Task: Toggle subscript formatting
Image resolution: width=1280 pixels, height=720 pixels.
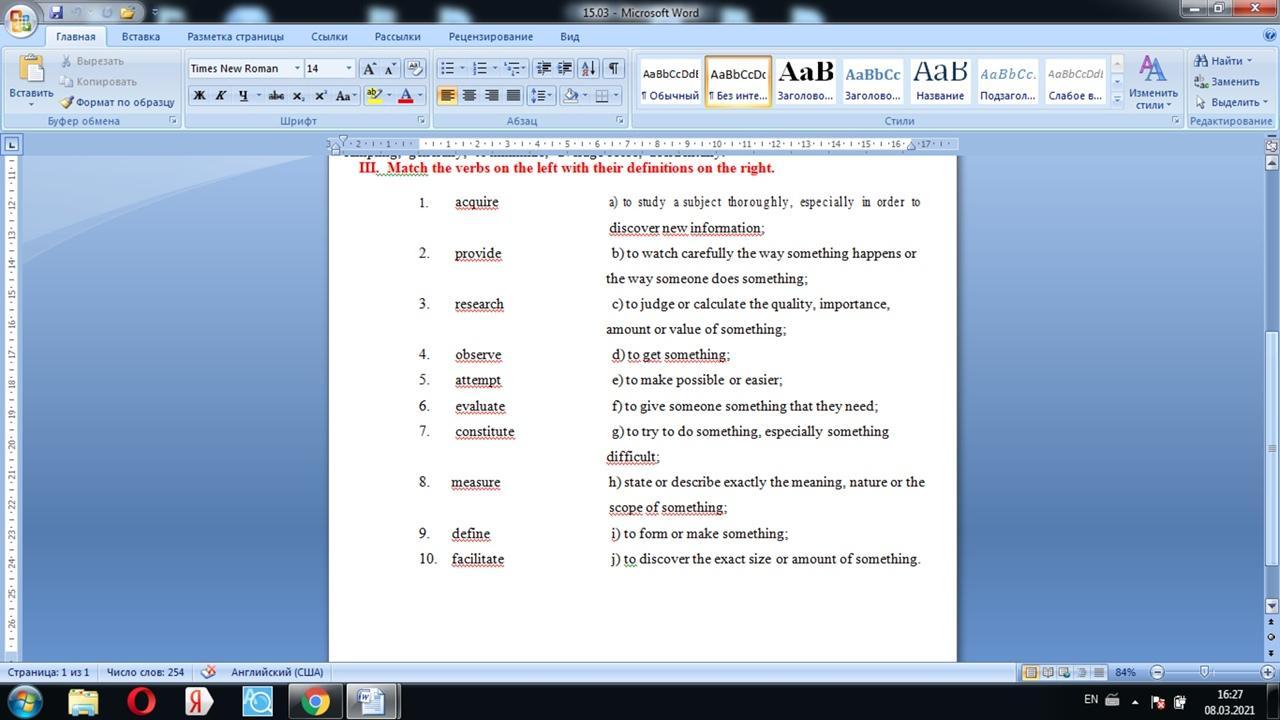Action: pyautogui.click(x=299, y=96)
